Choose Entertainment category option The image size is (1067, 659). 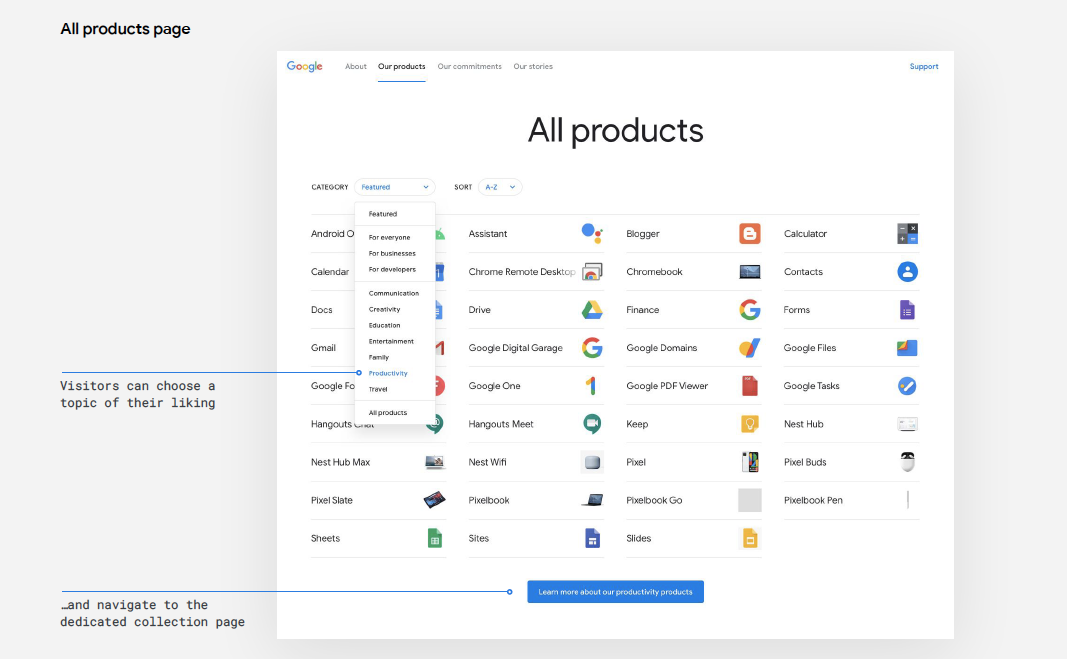click(391, 341)
